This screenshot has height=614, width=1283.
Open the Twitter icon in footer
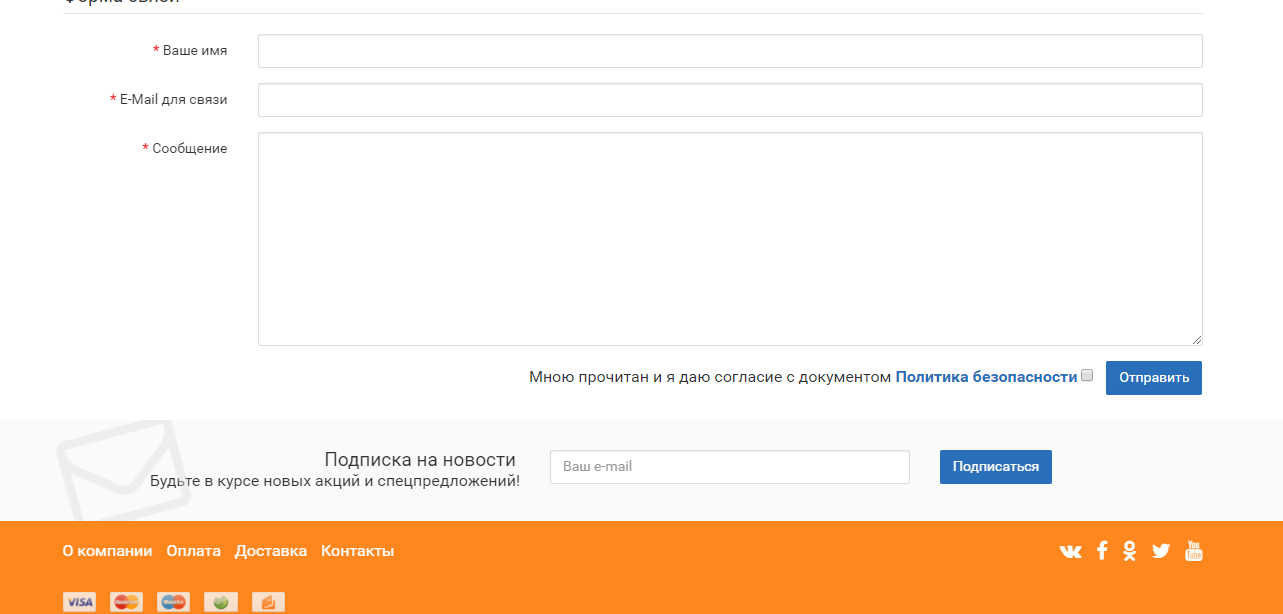[x=1161, y=550]
